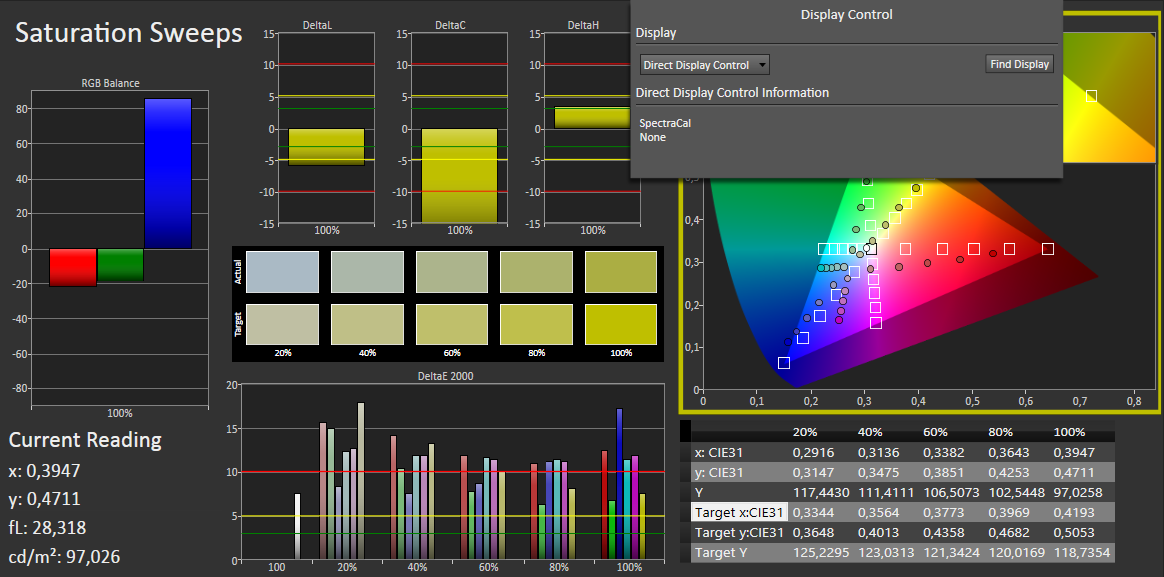The height and width of the screenshot is (577, 1164).
Task: Select the Target 100% yellow swatch
Action: click(x=620, y=324)
